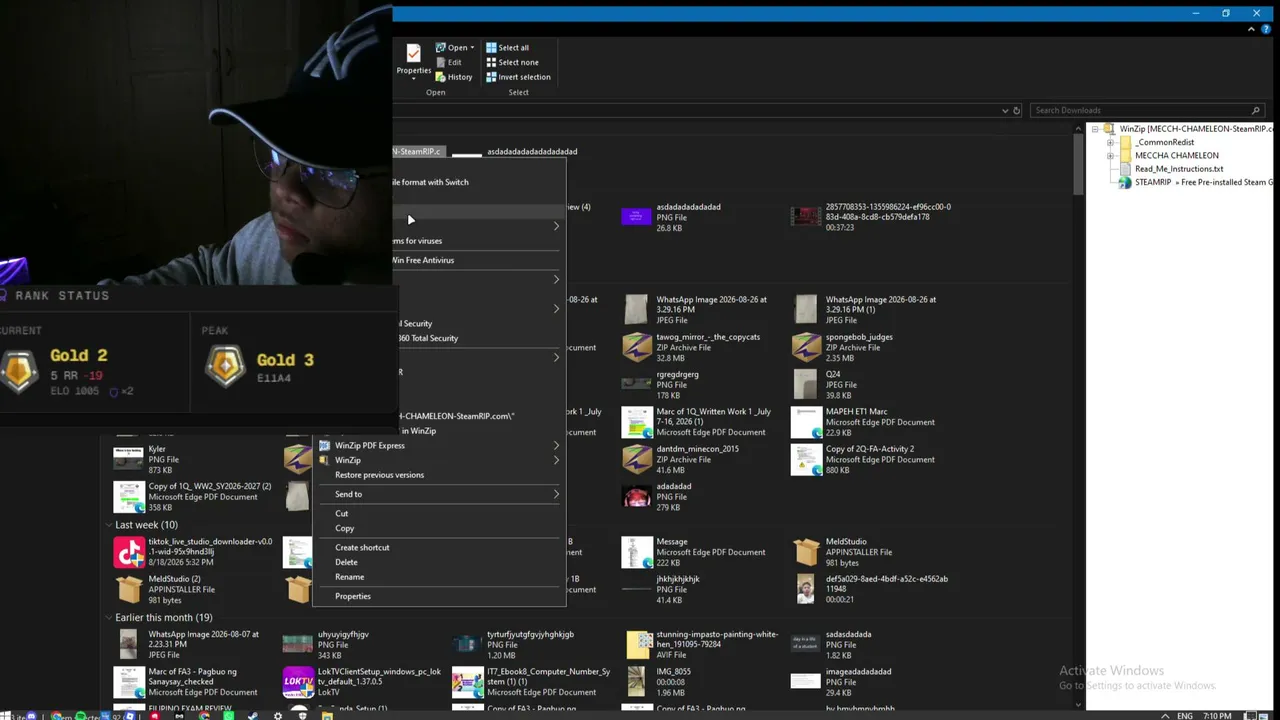Choose Restore previous versions
The width and height of the screenshot is (1280, 720).
440,475
